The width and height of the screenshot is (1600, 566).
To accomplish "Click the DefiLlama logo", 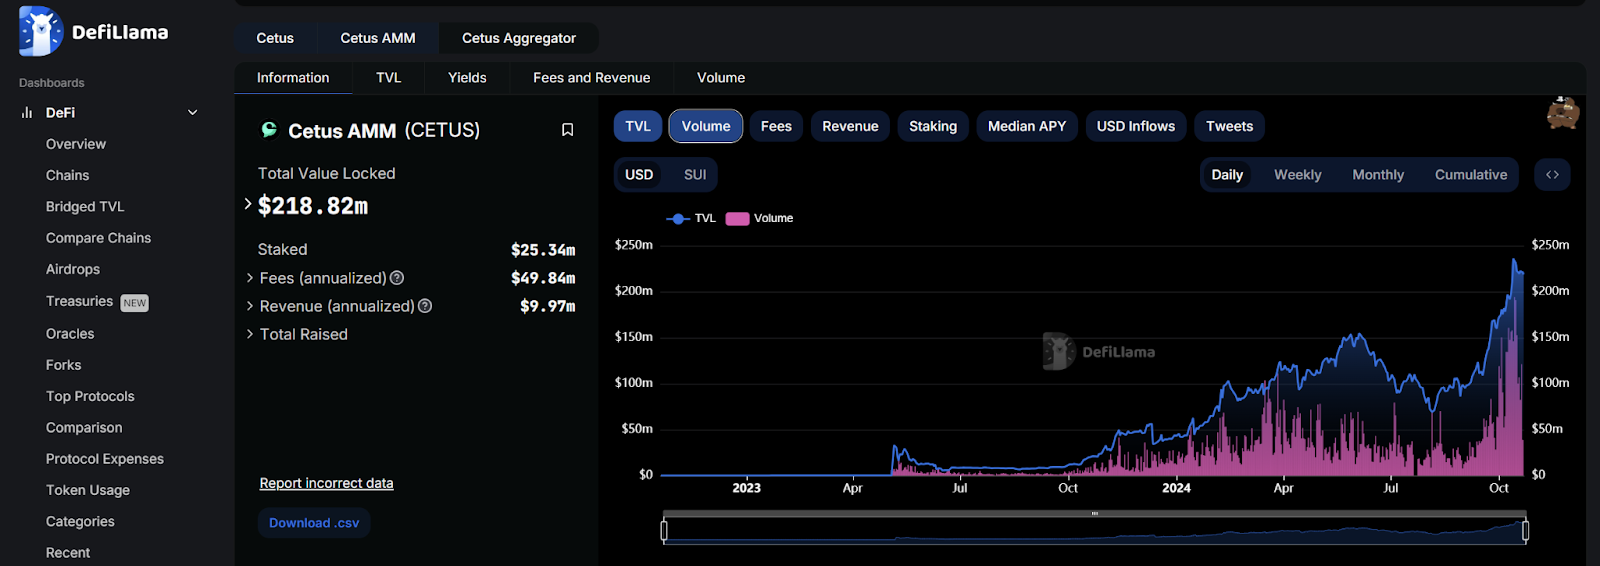I will 93,32.
